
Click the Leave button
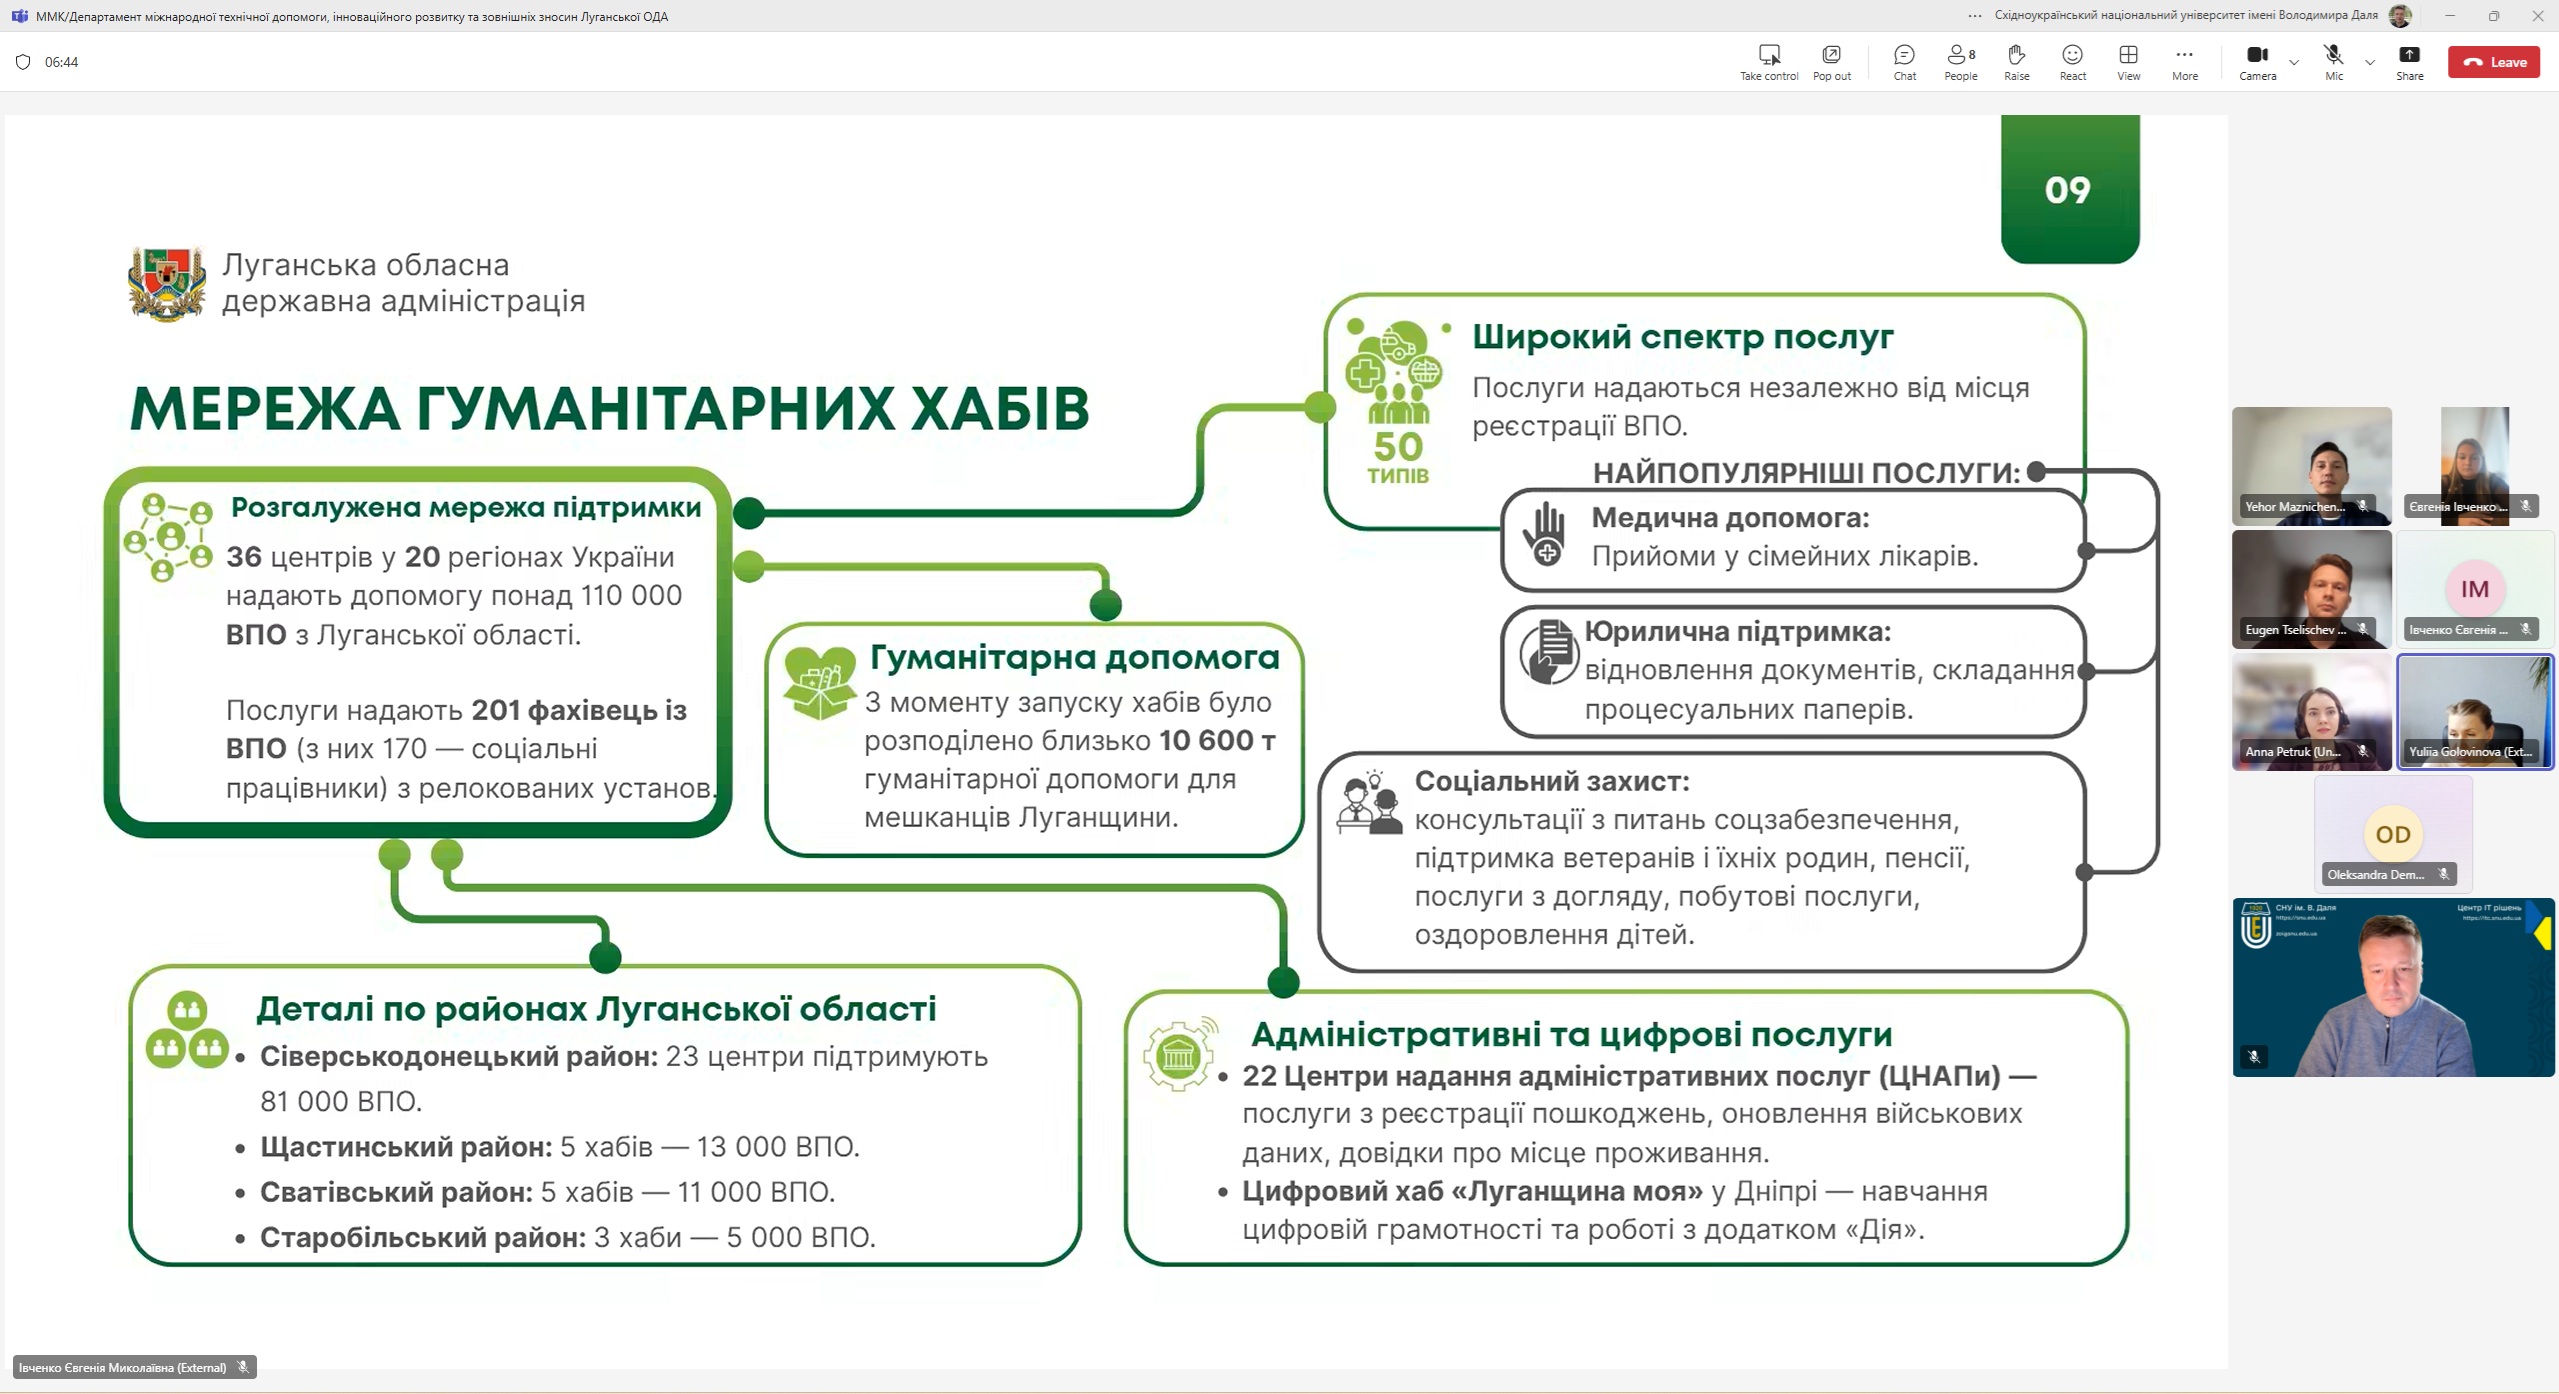pos(2494,61)
